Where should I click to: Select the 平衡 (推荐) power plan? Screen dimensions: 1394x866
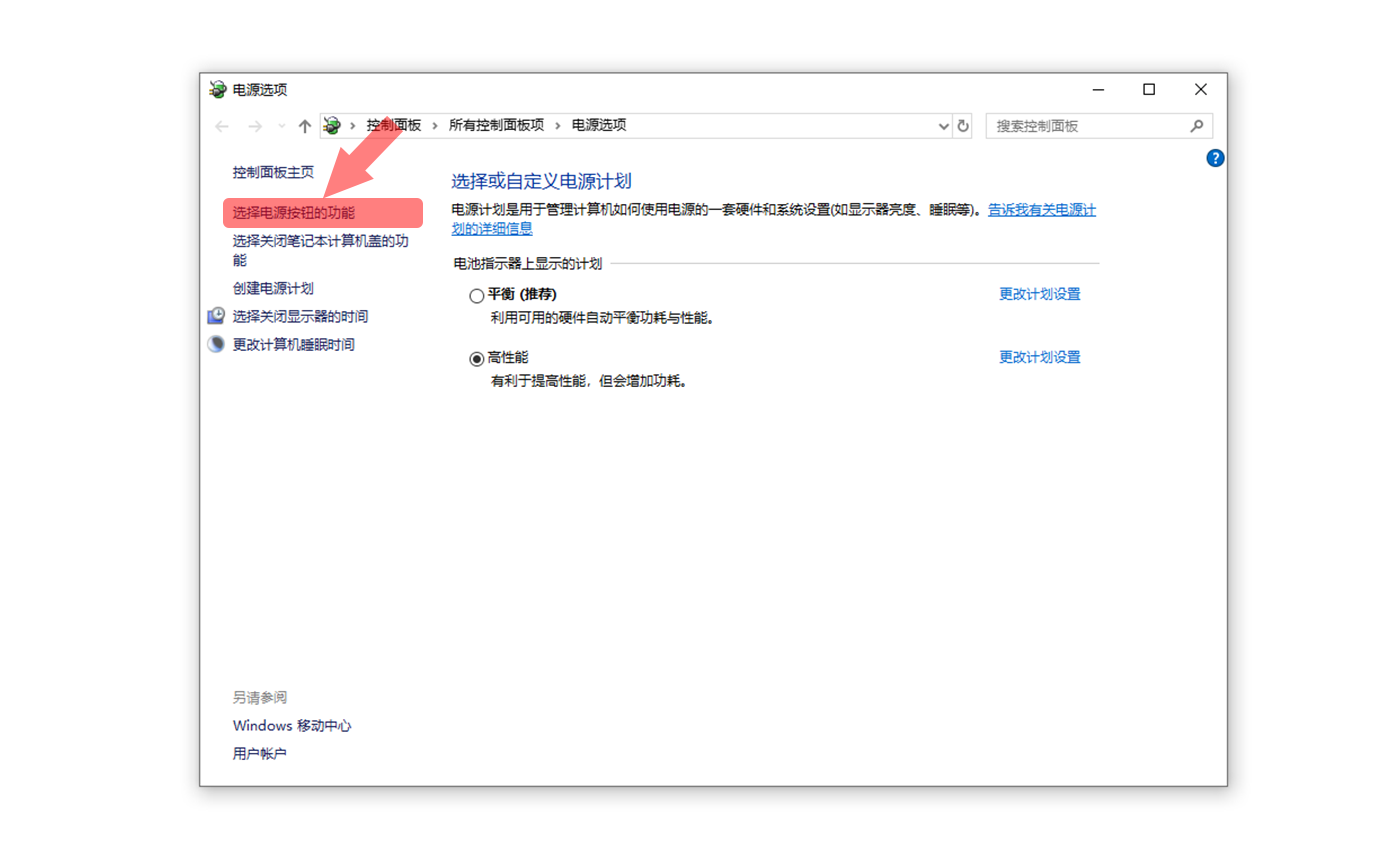(x=477, y=295)
